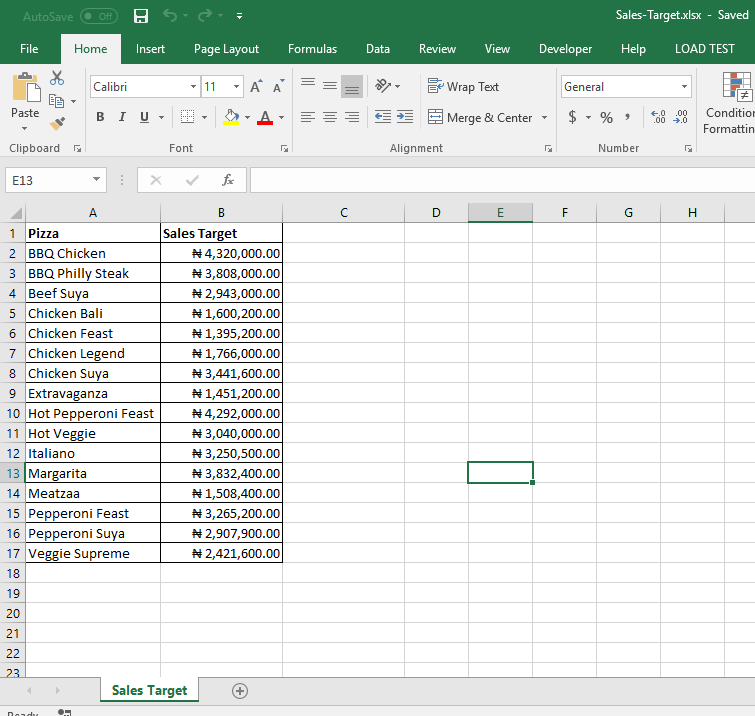
Task: Switch to the Data tab
Action: pos(378,49)
